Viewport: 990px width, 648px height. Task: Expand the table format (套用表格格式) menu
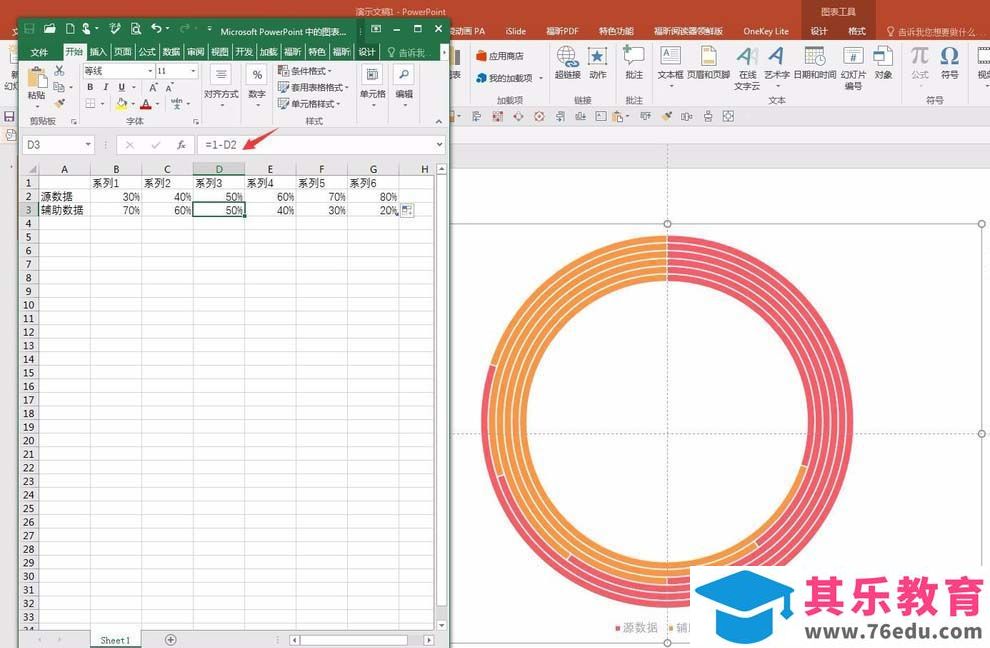pos(313,87)
